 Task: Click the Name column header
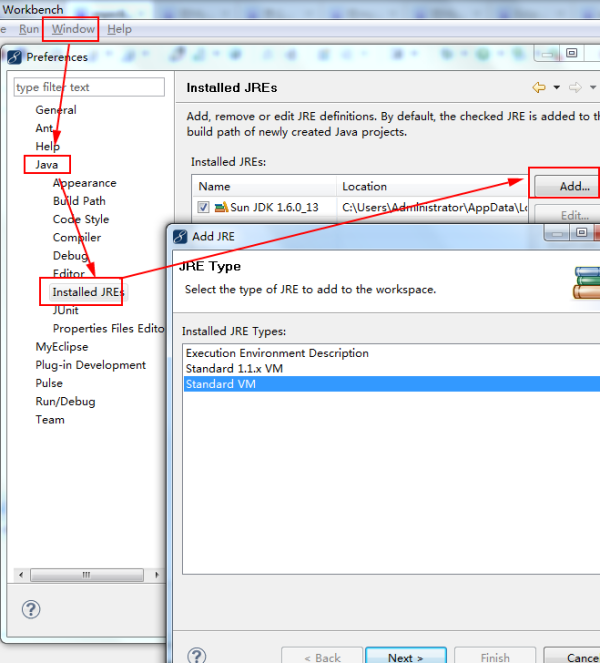[264, 186]
